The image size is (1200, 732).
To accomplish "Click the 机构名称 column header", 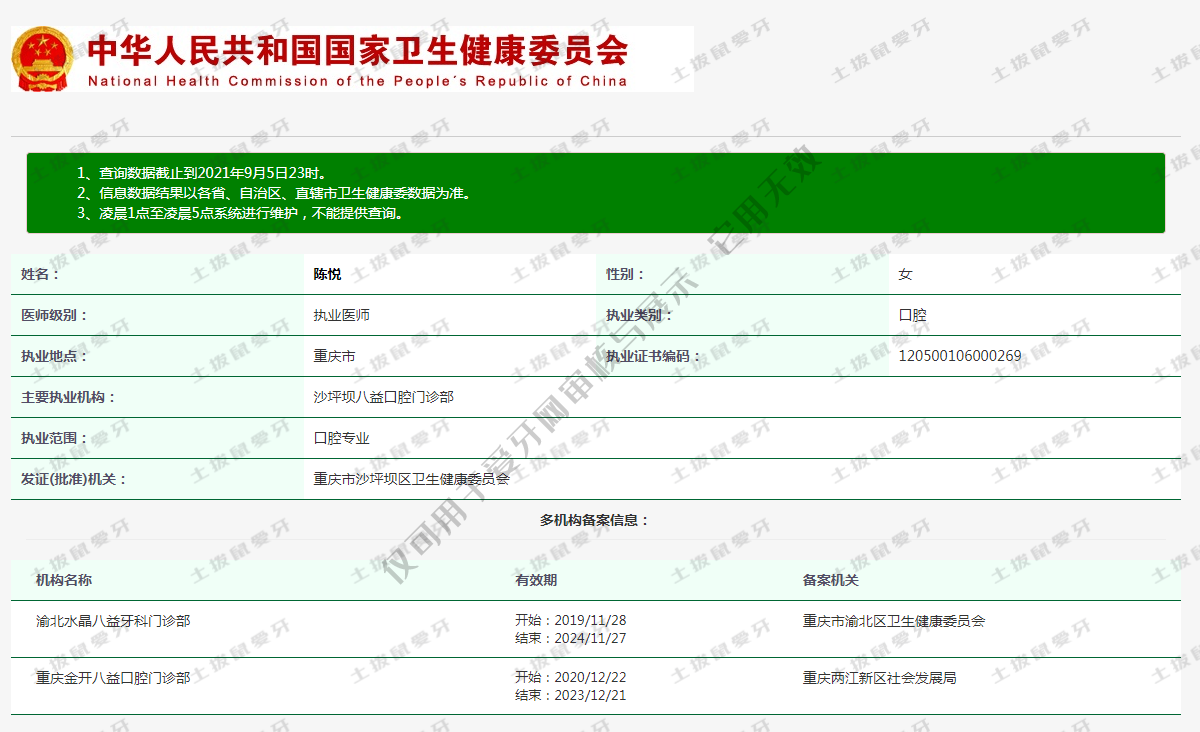I will coord(64,580).
